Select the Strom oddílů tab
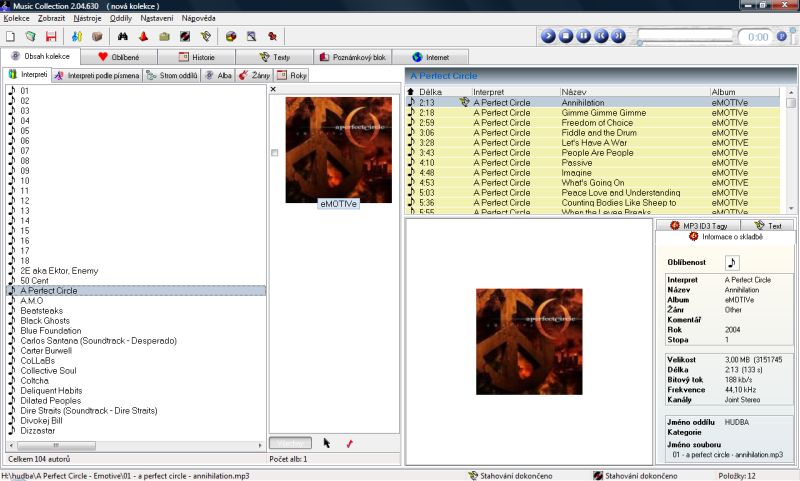 [171, 75]
